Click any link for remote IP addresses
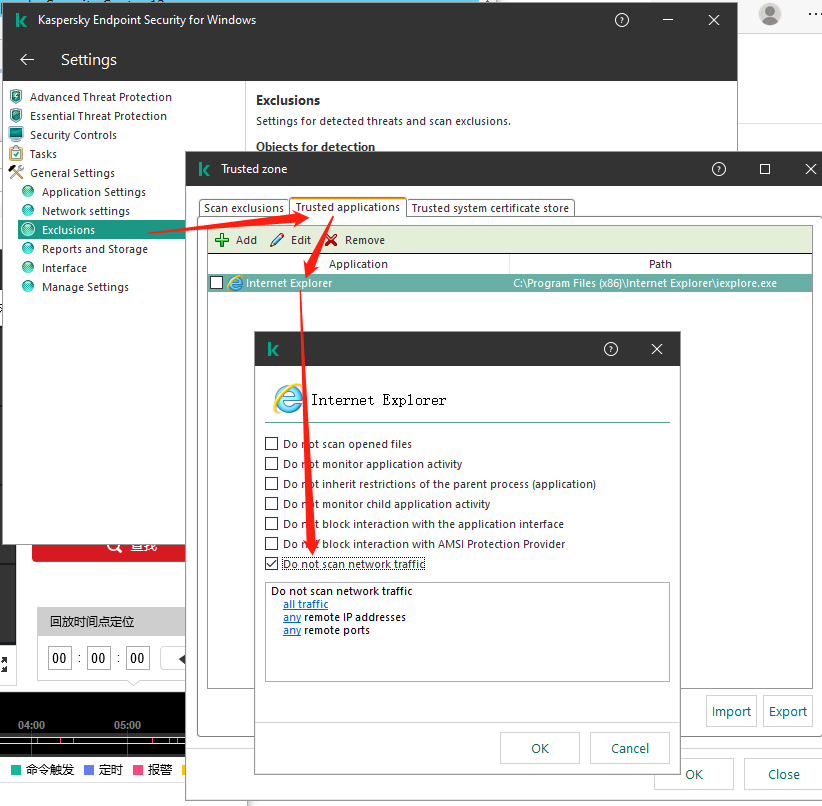Screen dimensions: 822x806 pos(292,617)
